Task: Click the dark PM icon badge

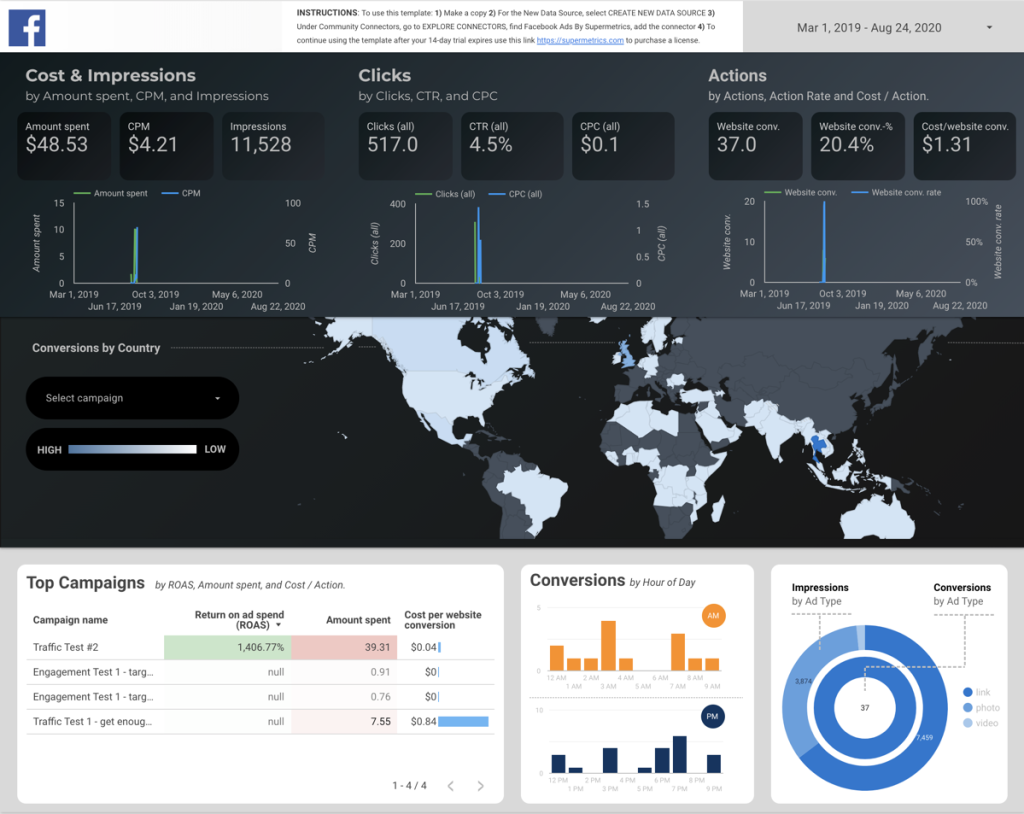Action: coord(712,718)
